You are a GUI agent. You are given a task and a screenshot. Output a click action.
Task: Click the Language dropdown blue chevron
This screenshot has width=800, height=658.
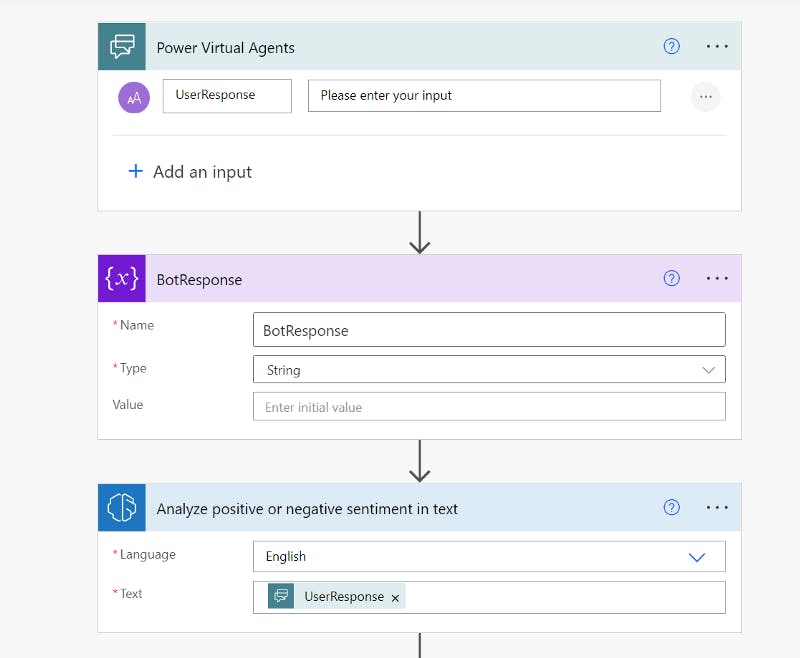pyautogui.click(x=696, y=557)
